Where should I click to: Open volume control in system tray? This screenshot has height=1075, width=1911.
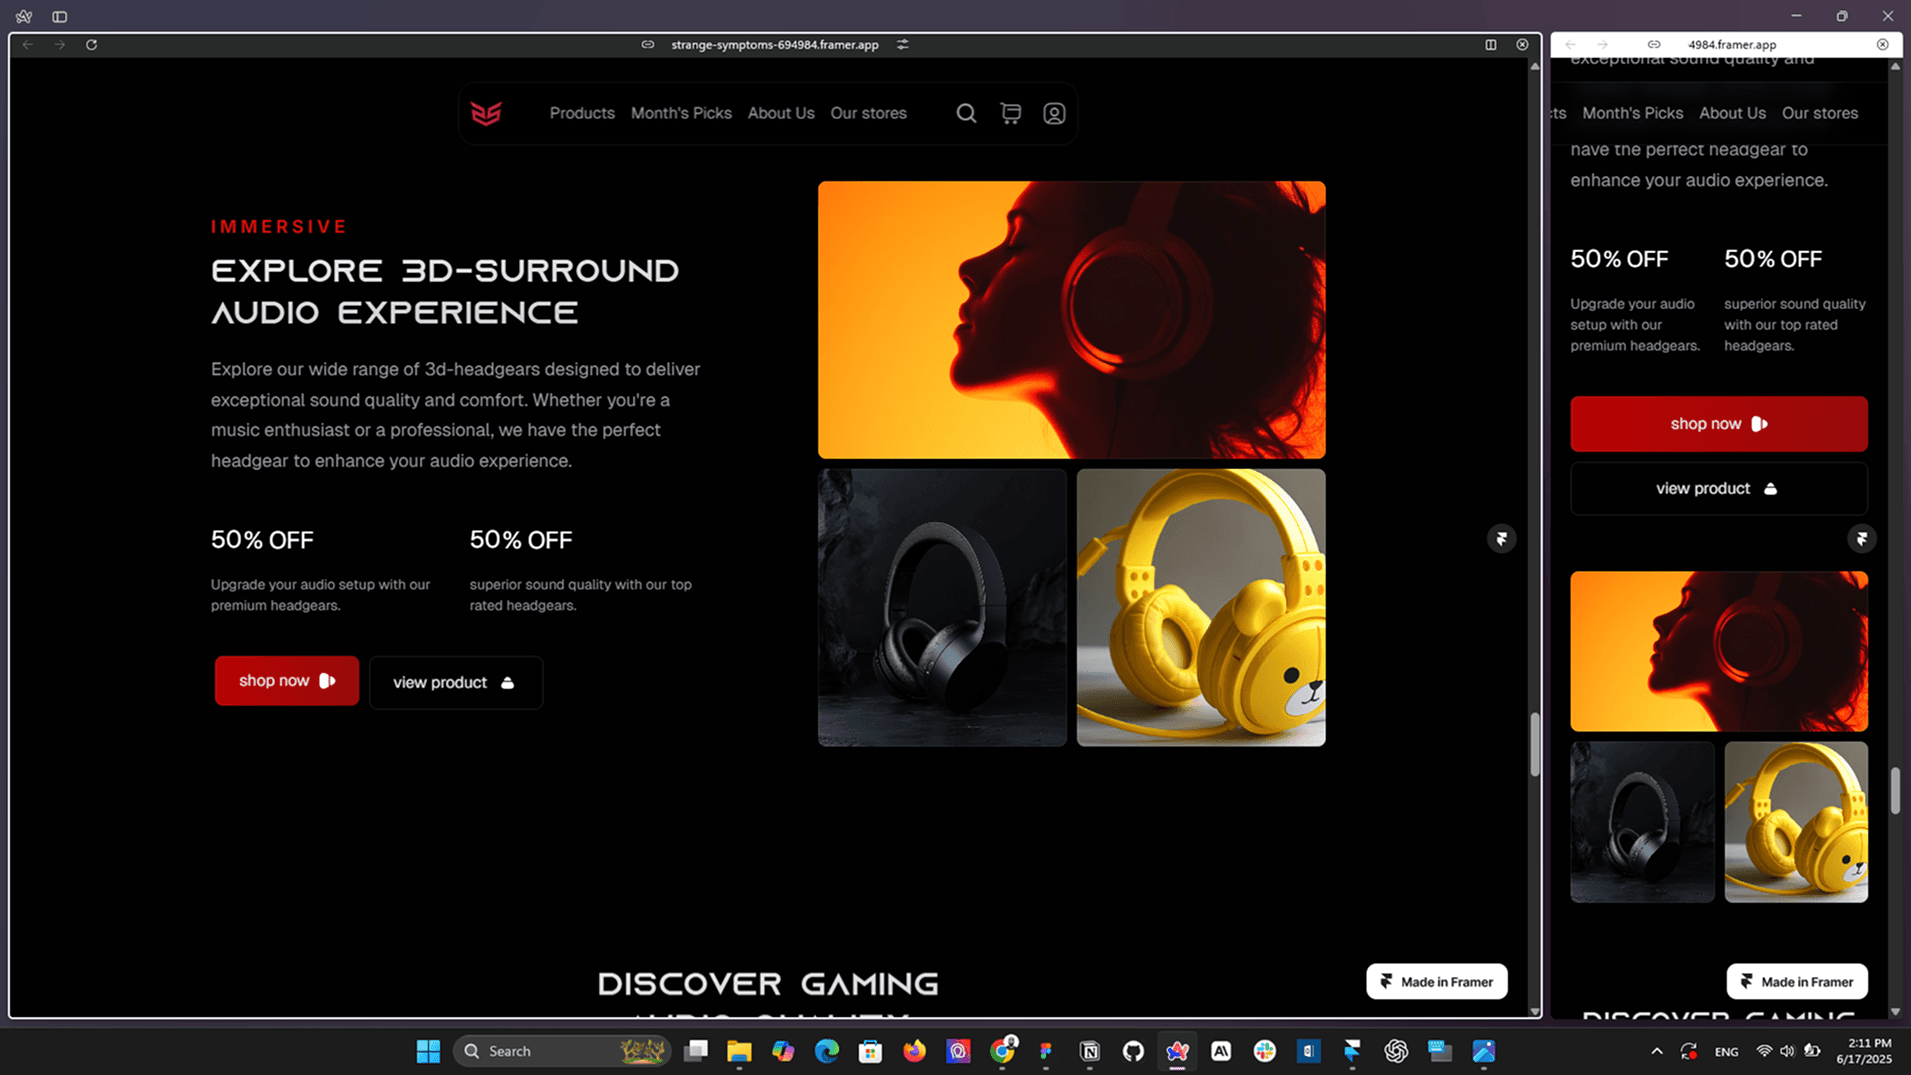(1787, 1051)
